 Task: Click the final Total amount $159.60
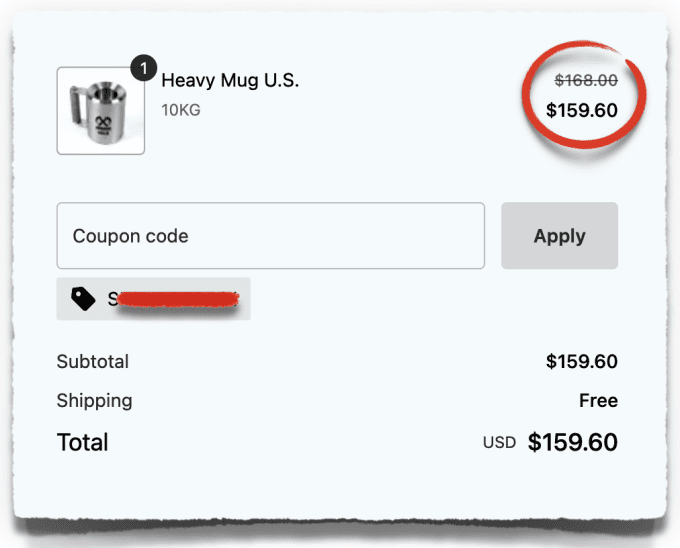pyautogui.click(x=572, y=442)
